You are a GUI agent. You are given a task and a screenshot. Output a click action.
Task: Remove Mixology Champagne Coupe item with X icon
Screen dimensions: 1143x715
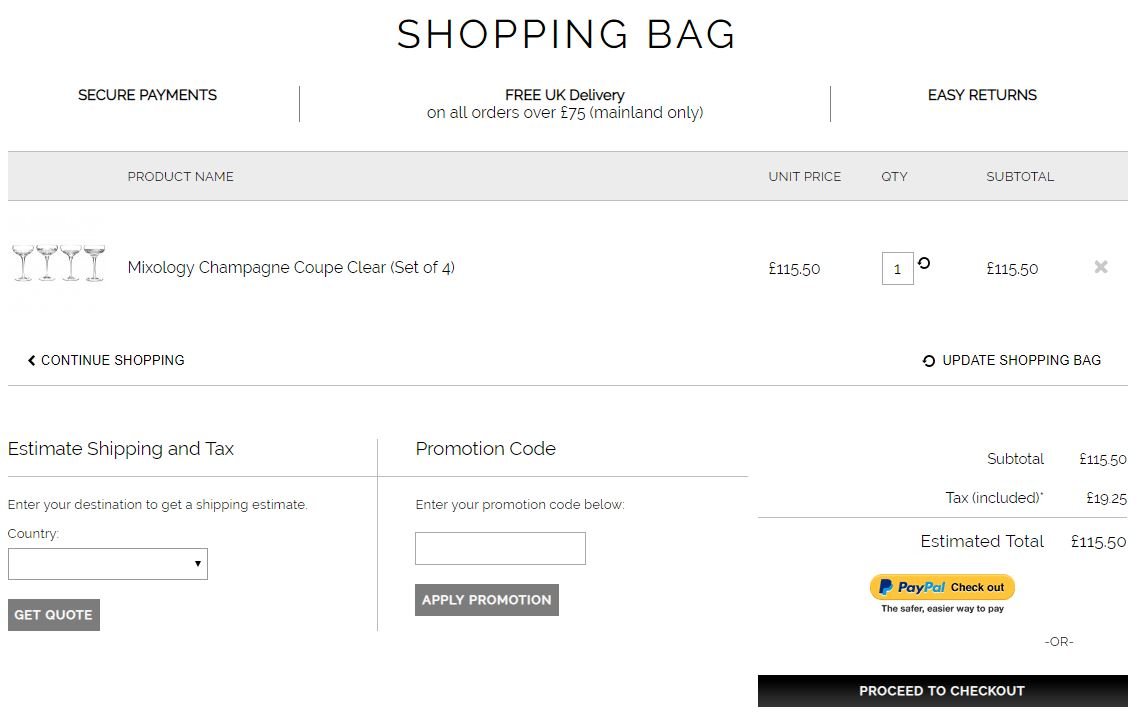tap(1101, 267)
